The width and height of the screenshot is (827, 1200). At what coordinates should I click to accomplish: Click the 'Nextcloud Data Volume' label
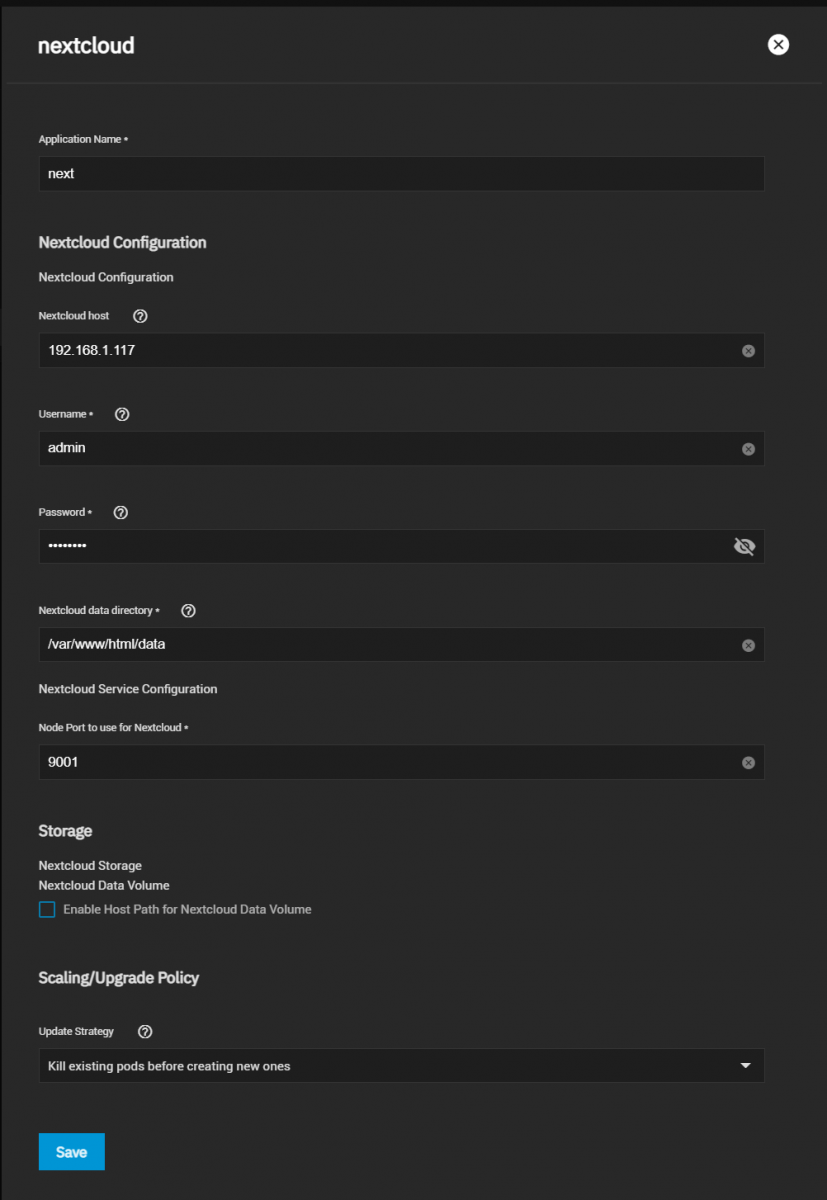click(104, 885)
